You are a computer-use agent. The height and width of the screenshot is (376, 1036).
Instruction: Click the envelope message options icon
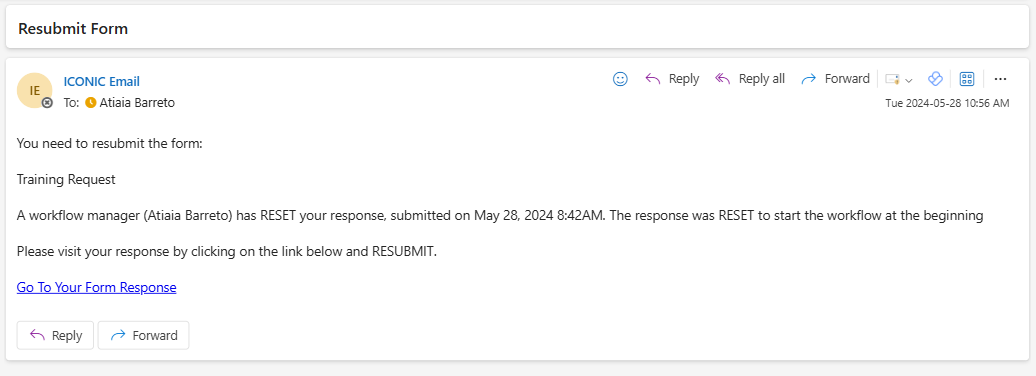(892, 79)
